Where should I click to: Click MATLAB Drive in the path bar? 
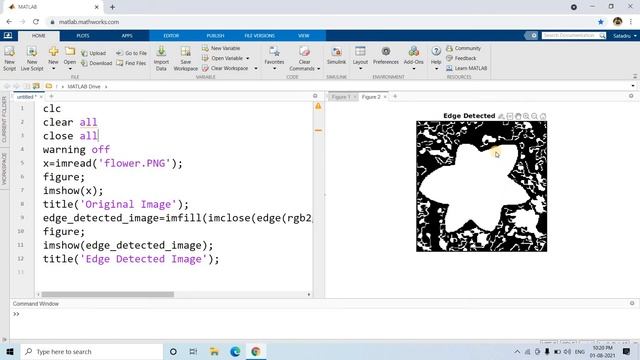tap(84, 86)
